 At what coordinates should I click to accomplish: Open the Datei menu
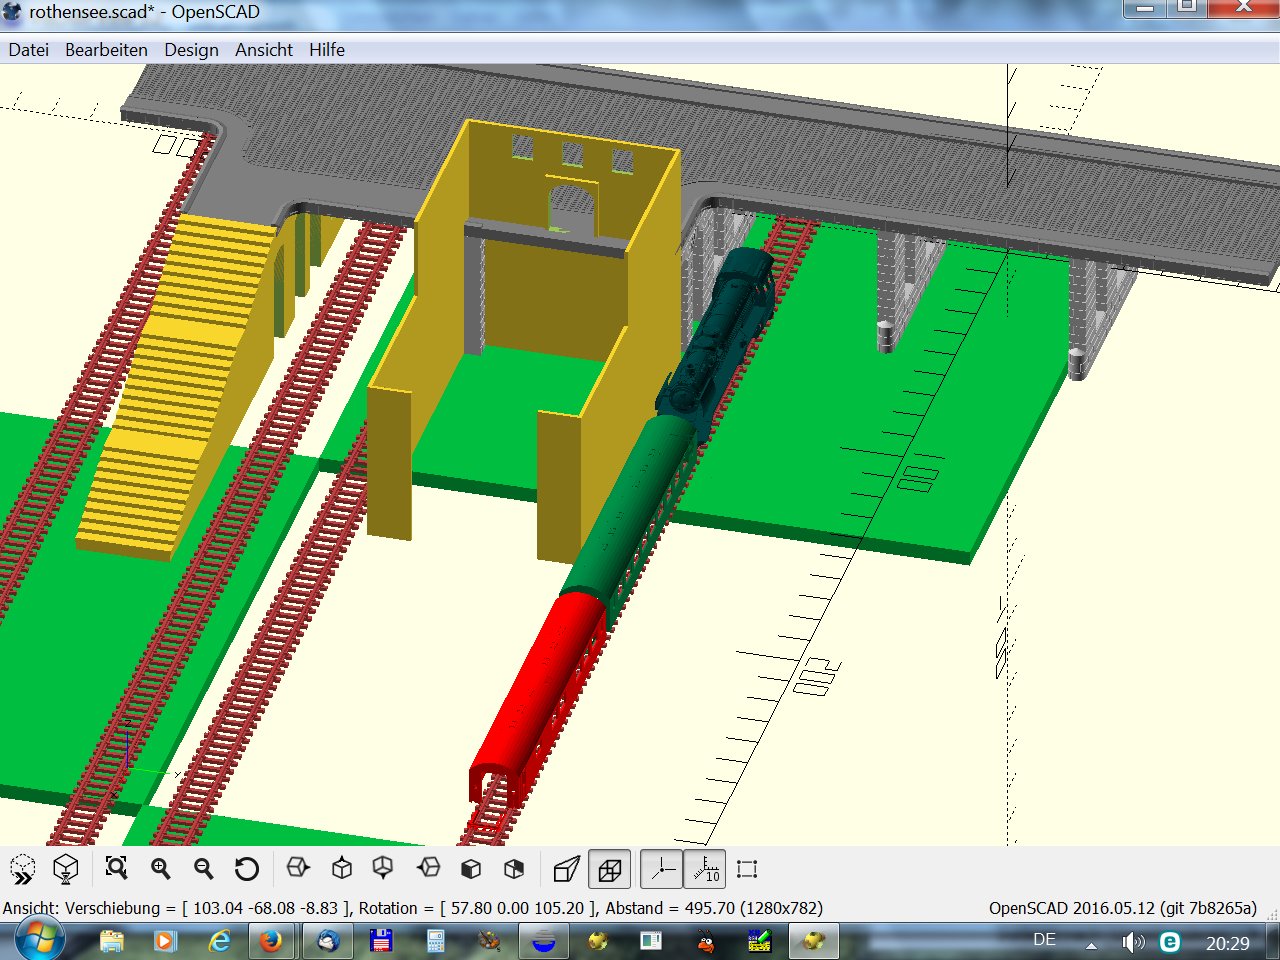pos(28,50)
